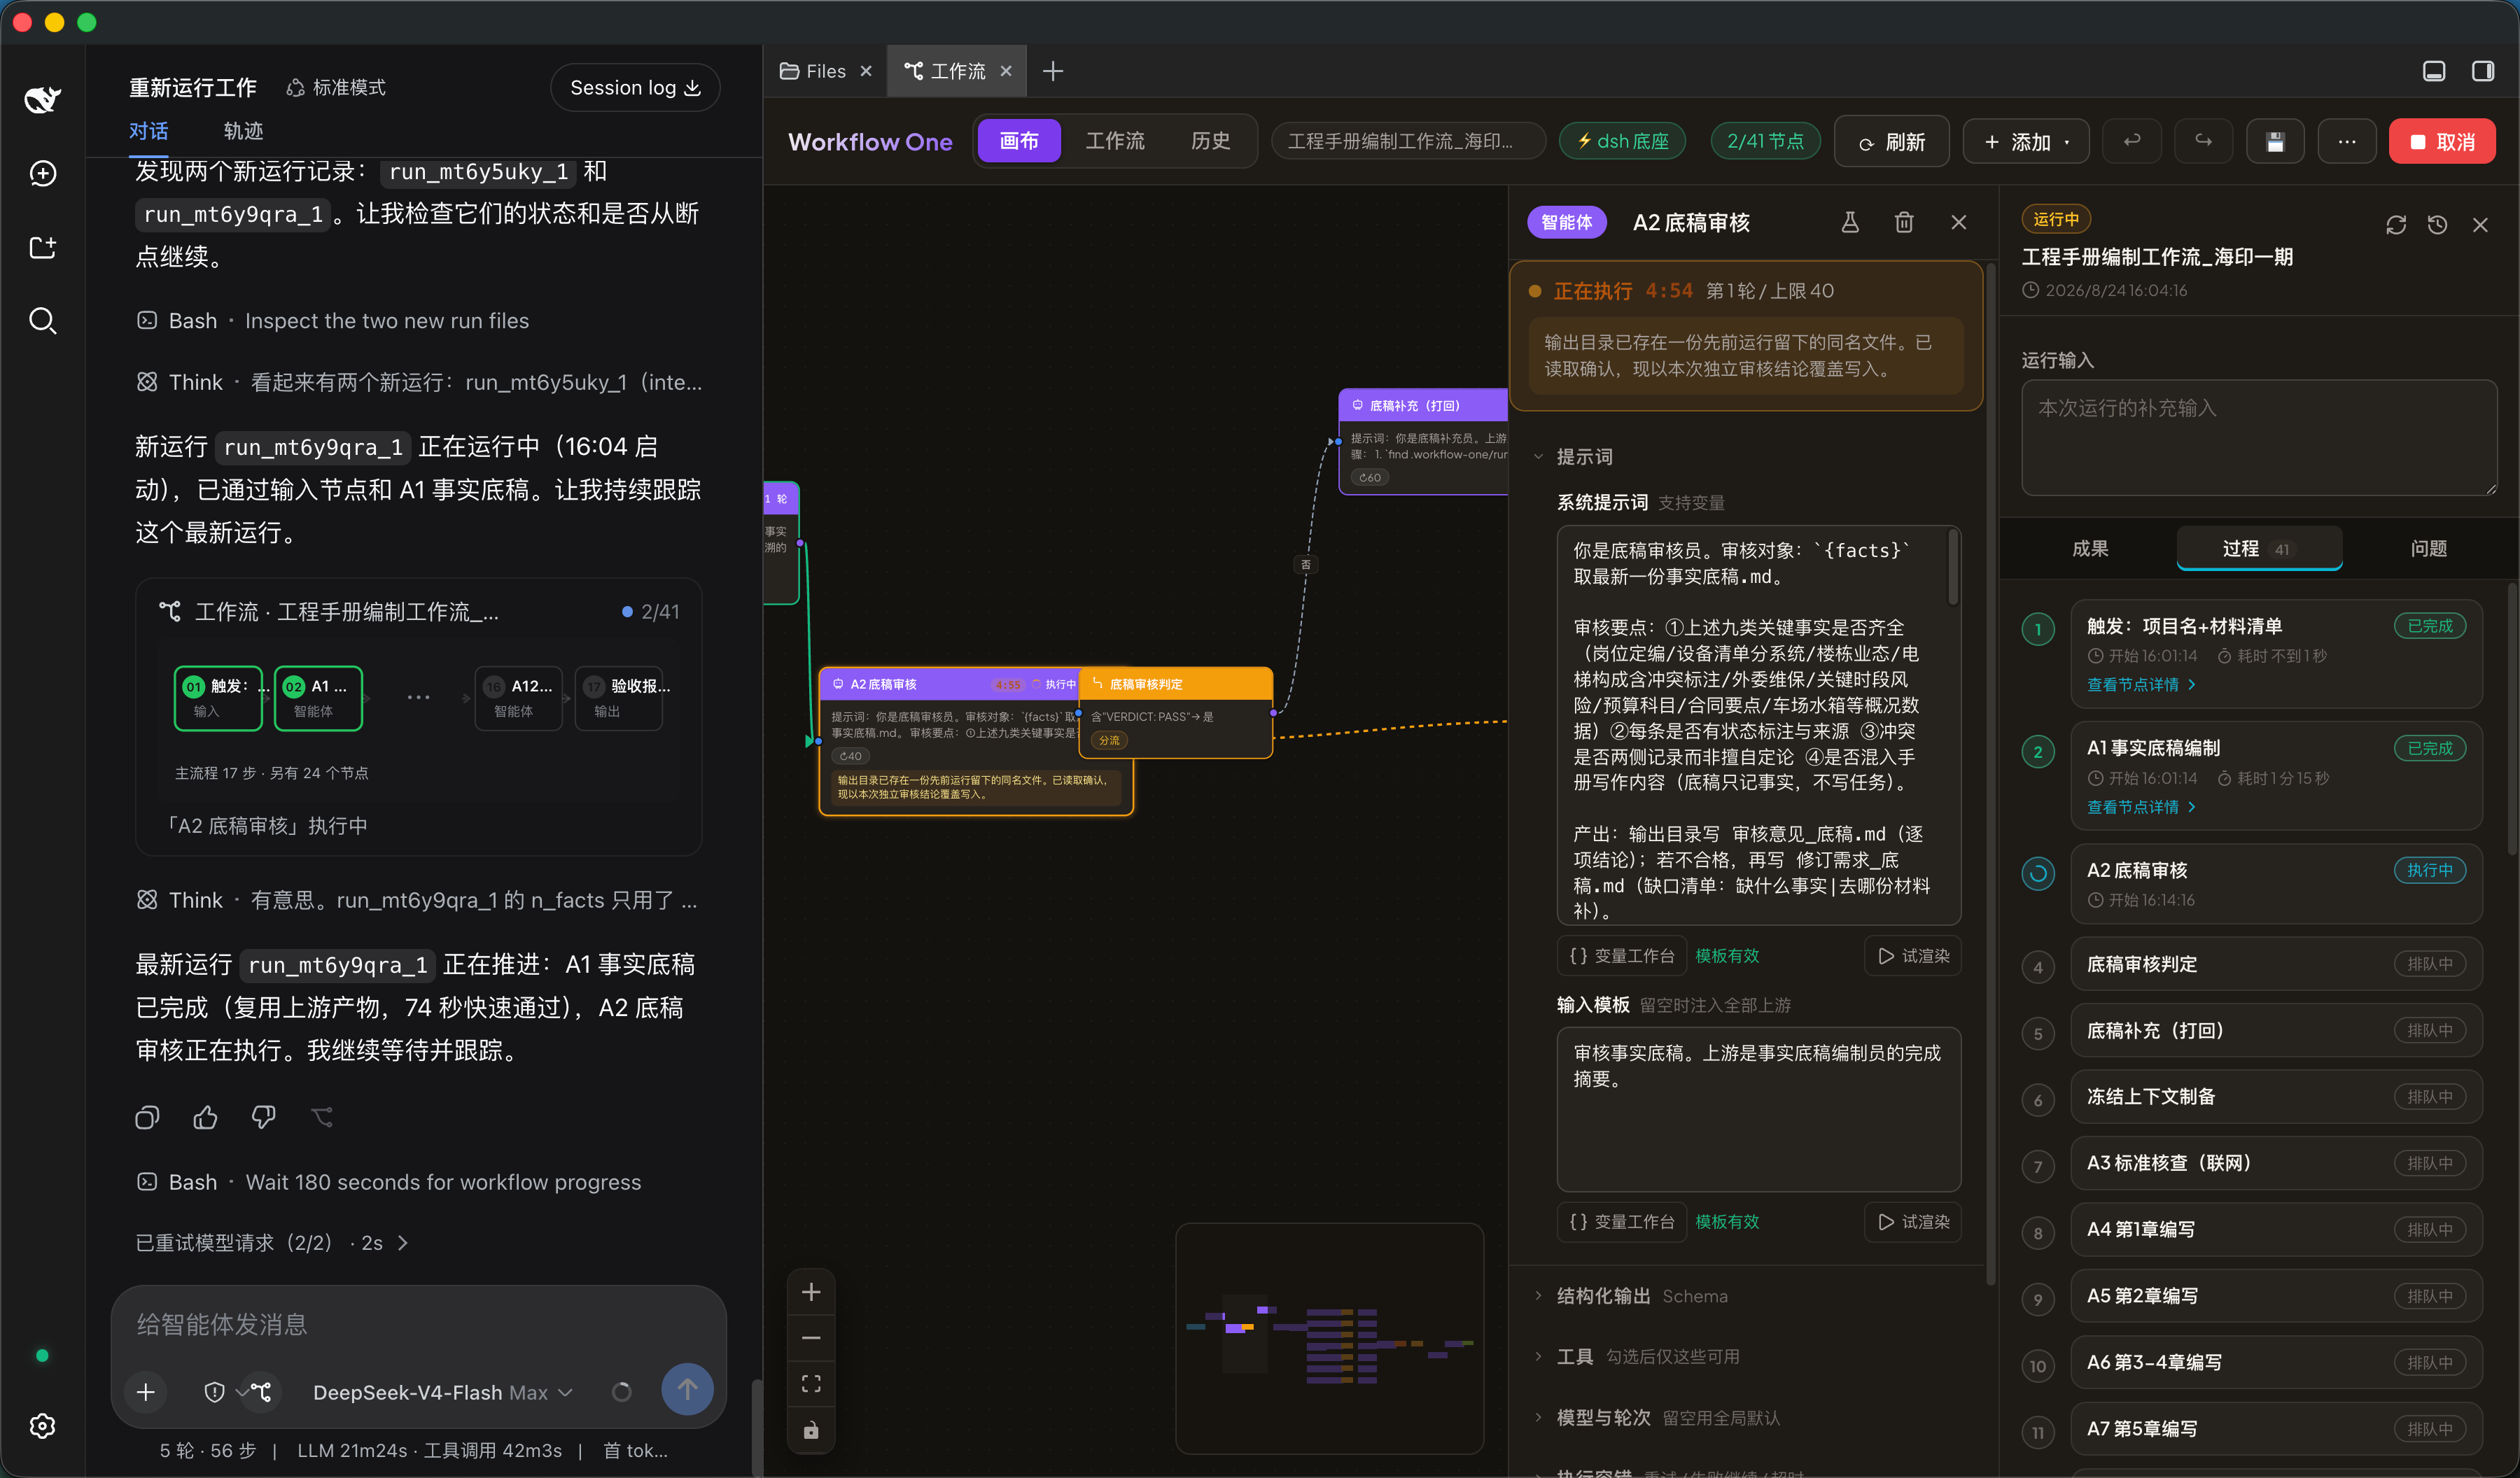Open 查看节点详情 under A1 事实底稿编制

tap(2141, 807)
